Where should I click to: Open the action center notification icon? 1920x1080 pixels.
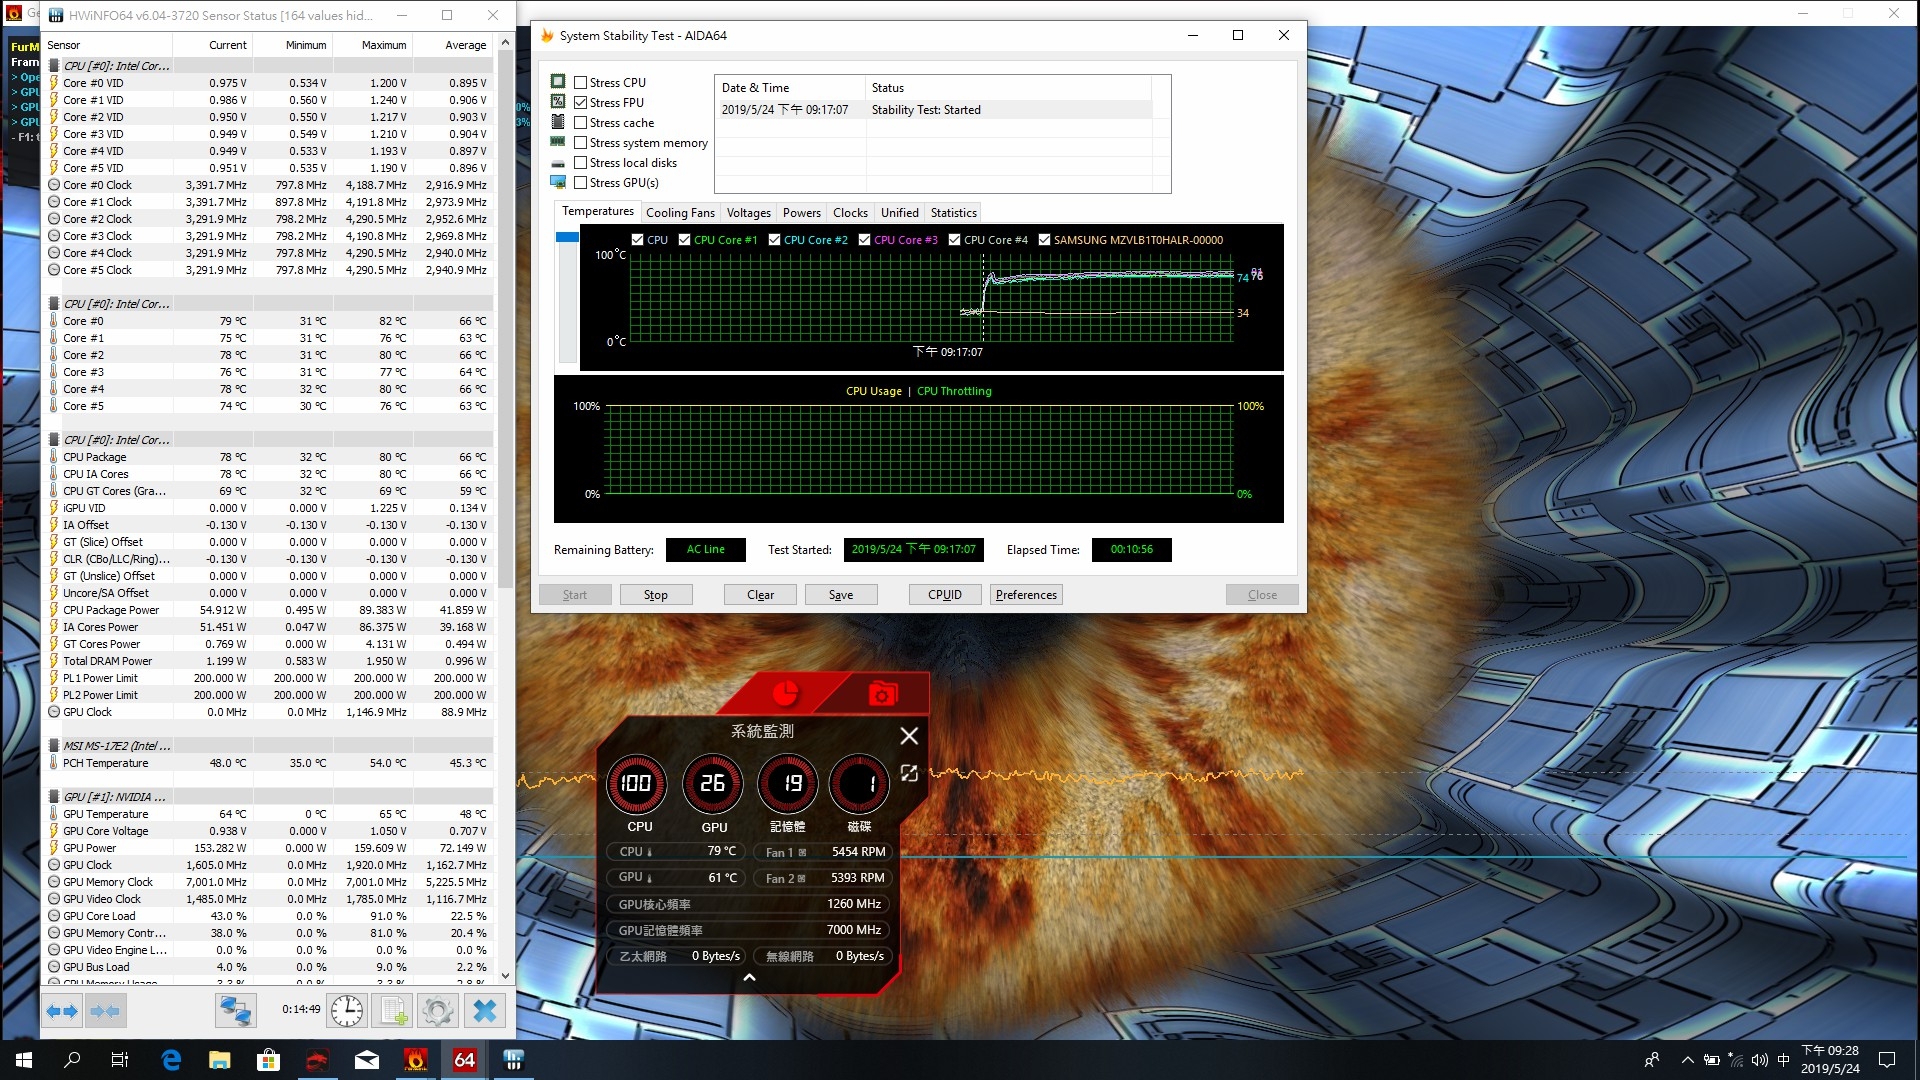[1887, 1060]
